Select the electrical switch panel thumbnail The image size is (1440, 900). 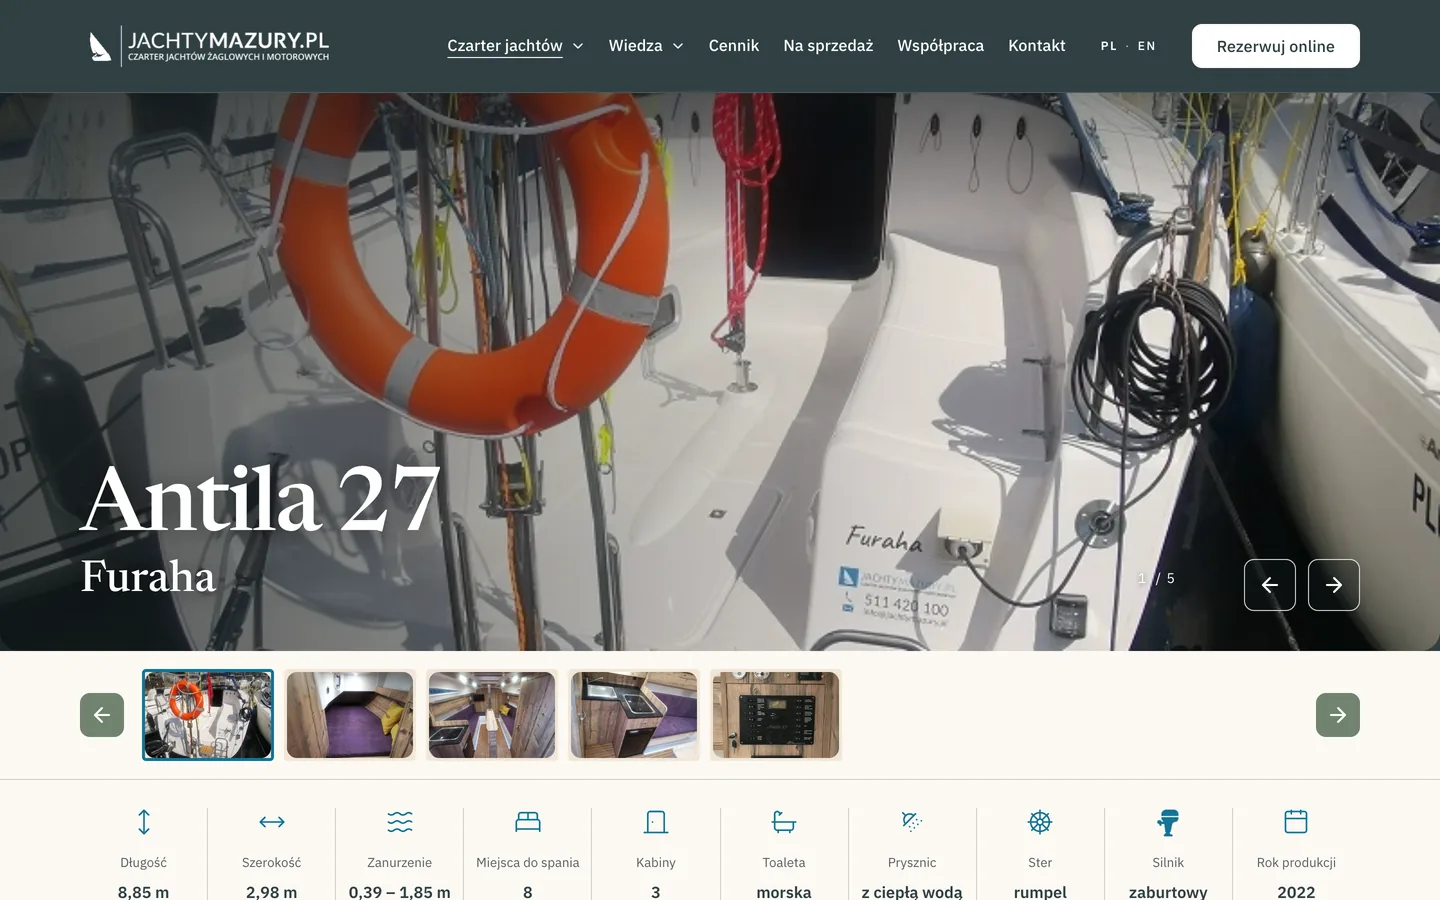coord(776,715)
